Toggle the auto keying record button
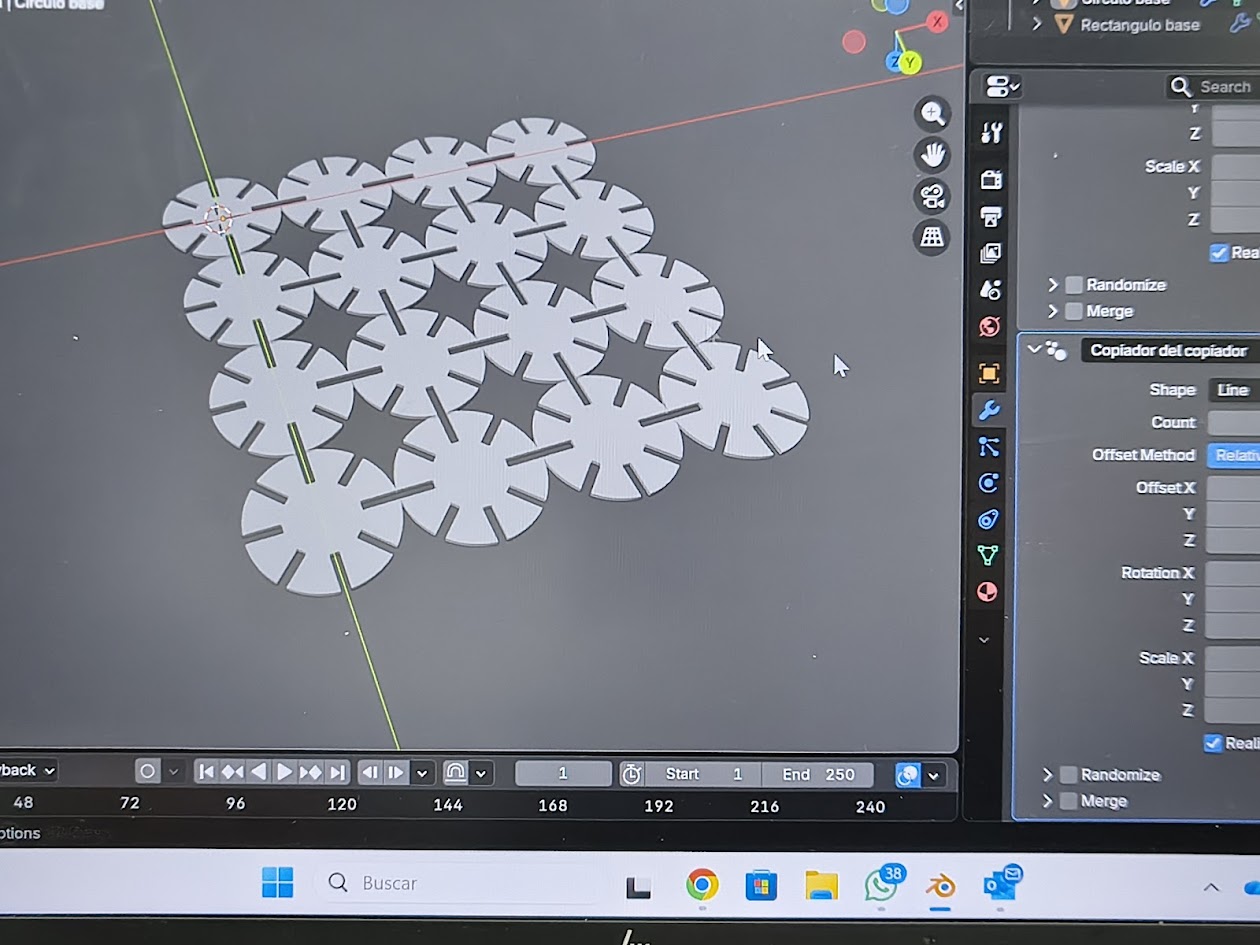 pyautogui.click(x=148, y=771)
